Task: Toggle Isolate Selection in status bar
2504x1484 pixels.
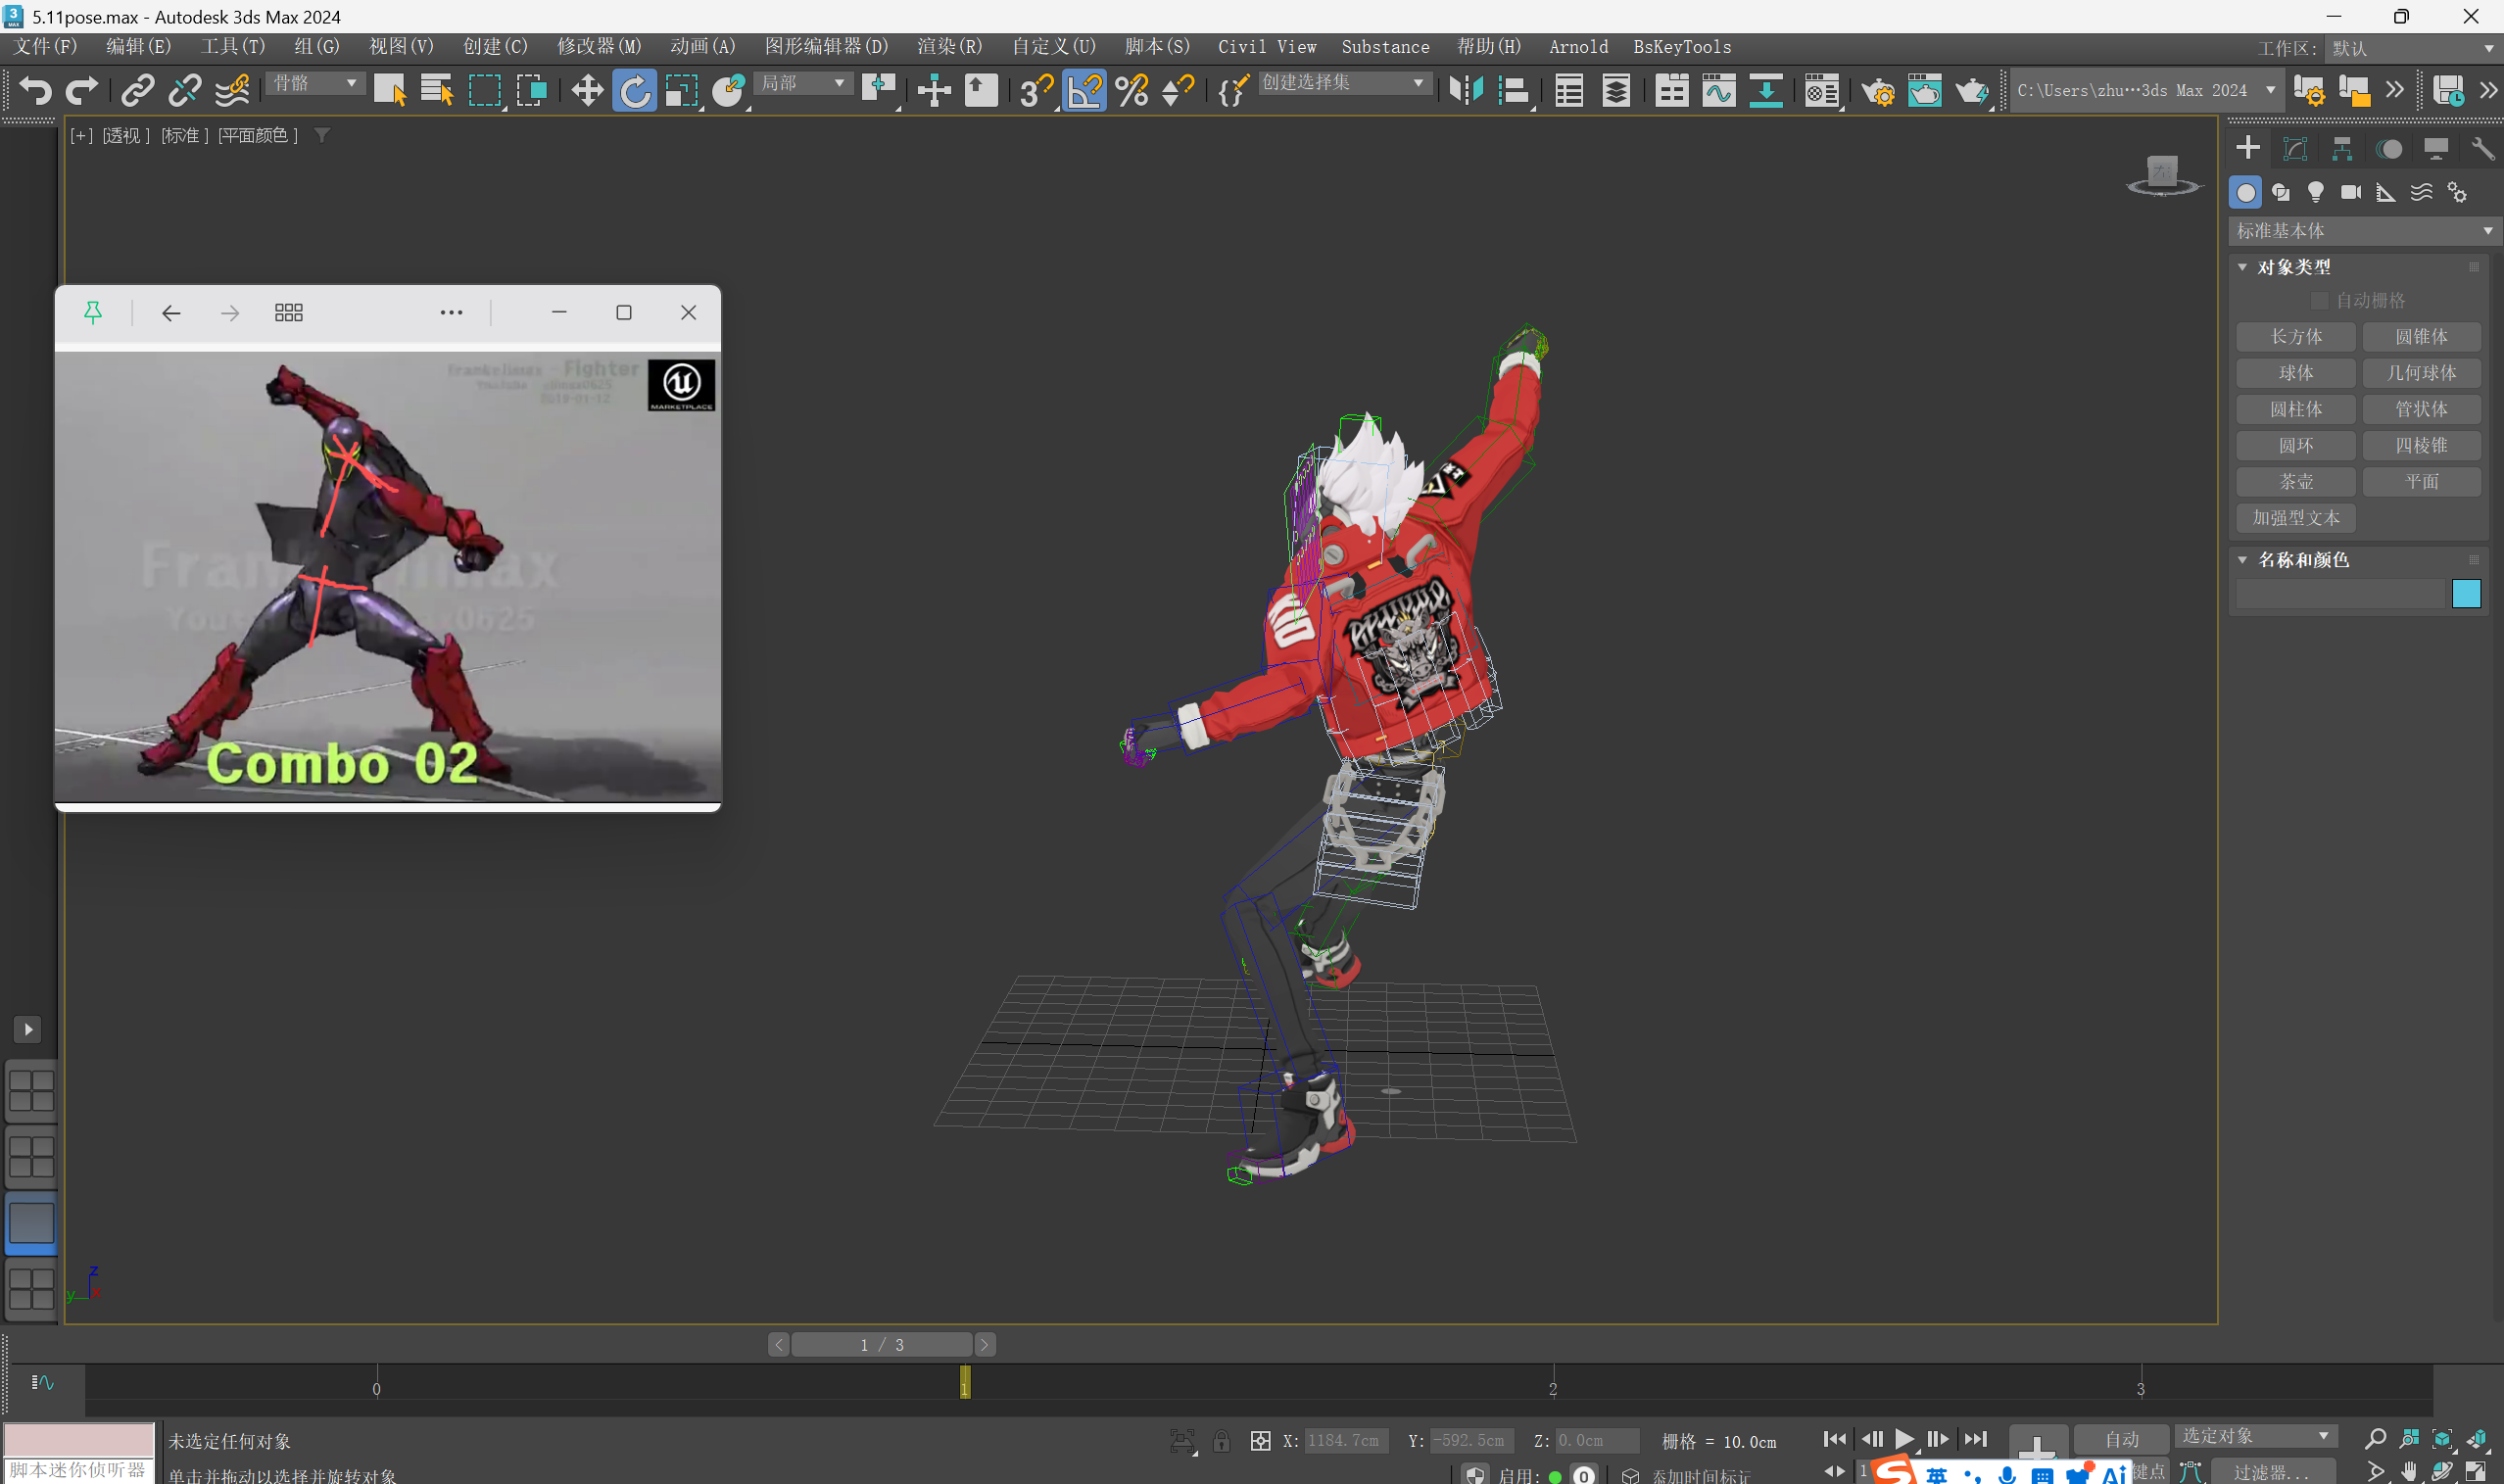Action: pyautogui.click(x=1182, y=1440)
